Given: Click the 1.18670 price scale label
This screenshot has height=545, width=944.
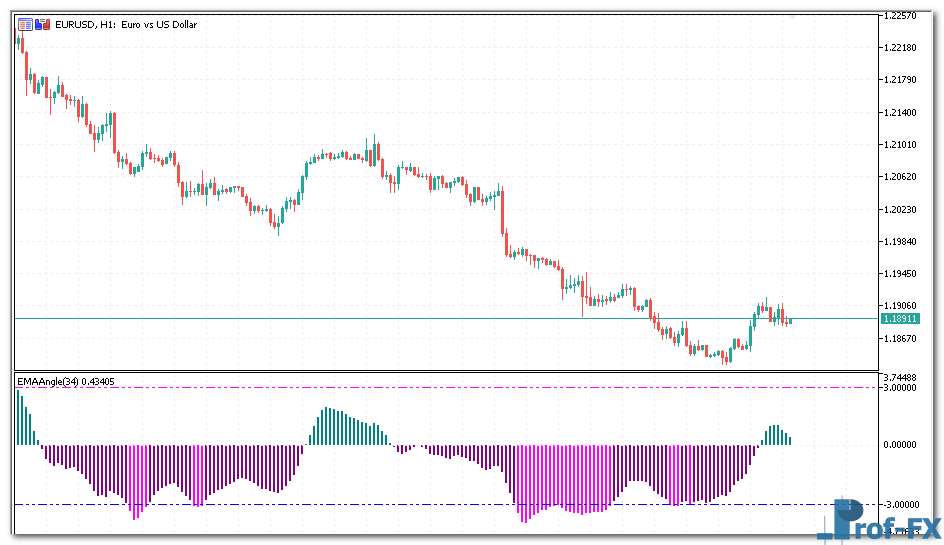Looking at the screenshot, I should click(x=901, y=338).
